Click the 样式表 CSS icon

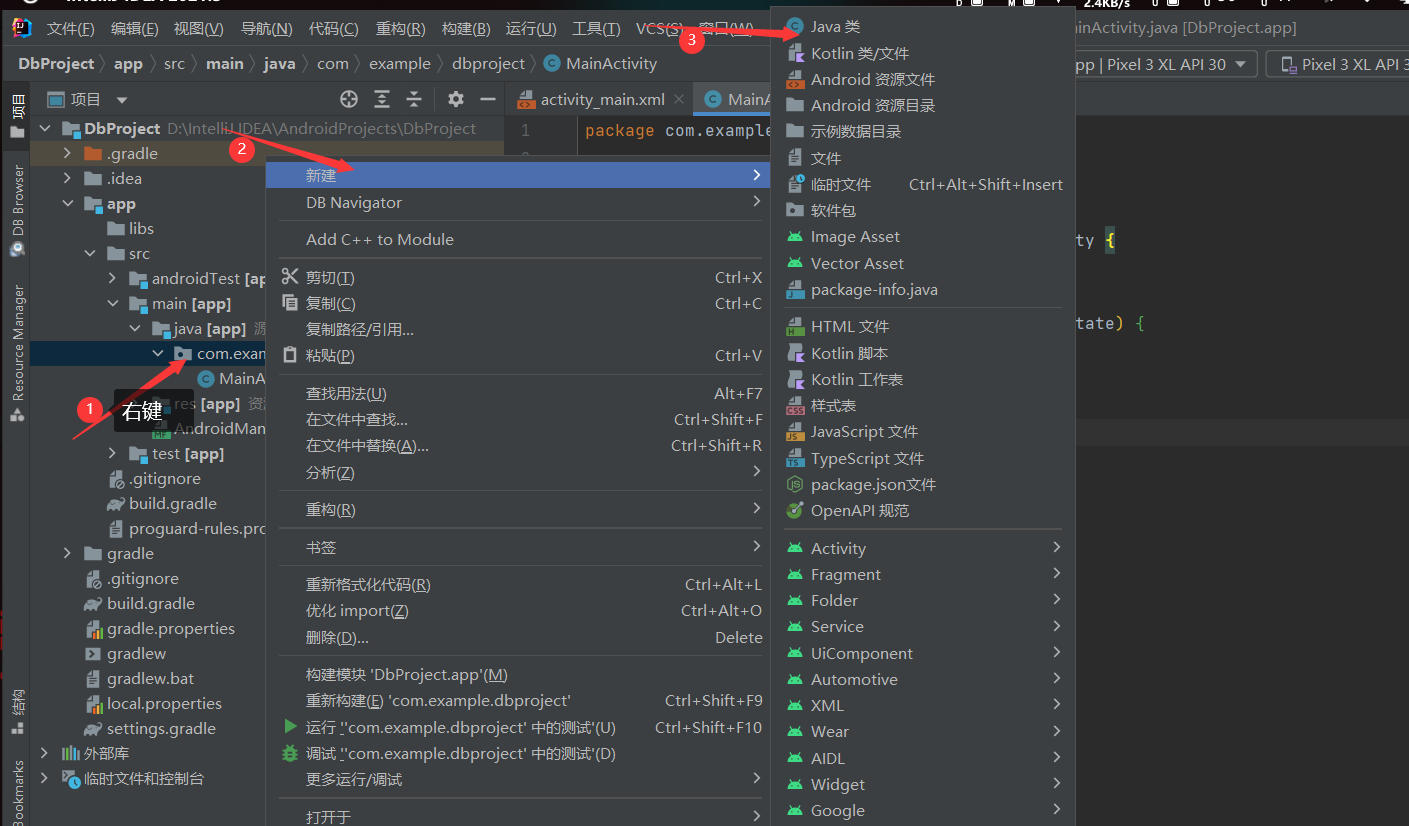click(x=795, y=405)
